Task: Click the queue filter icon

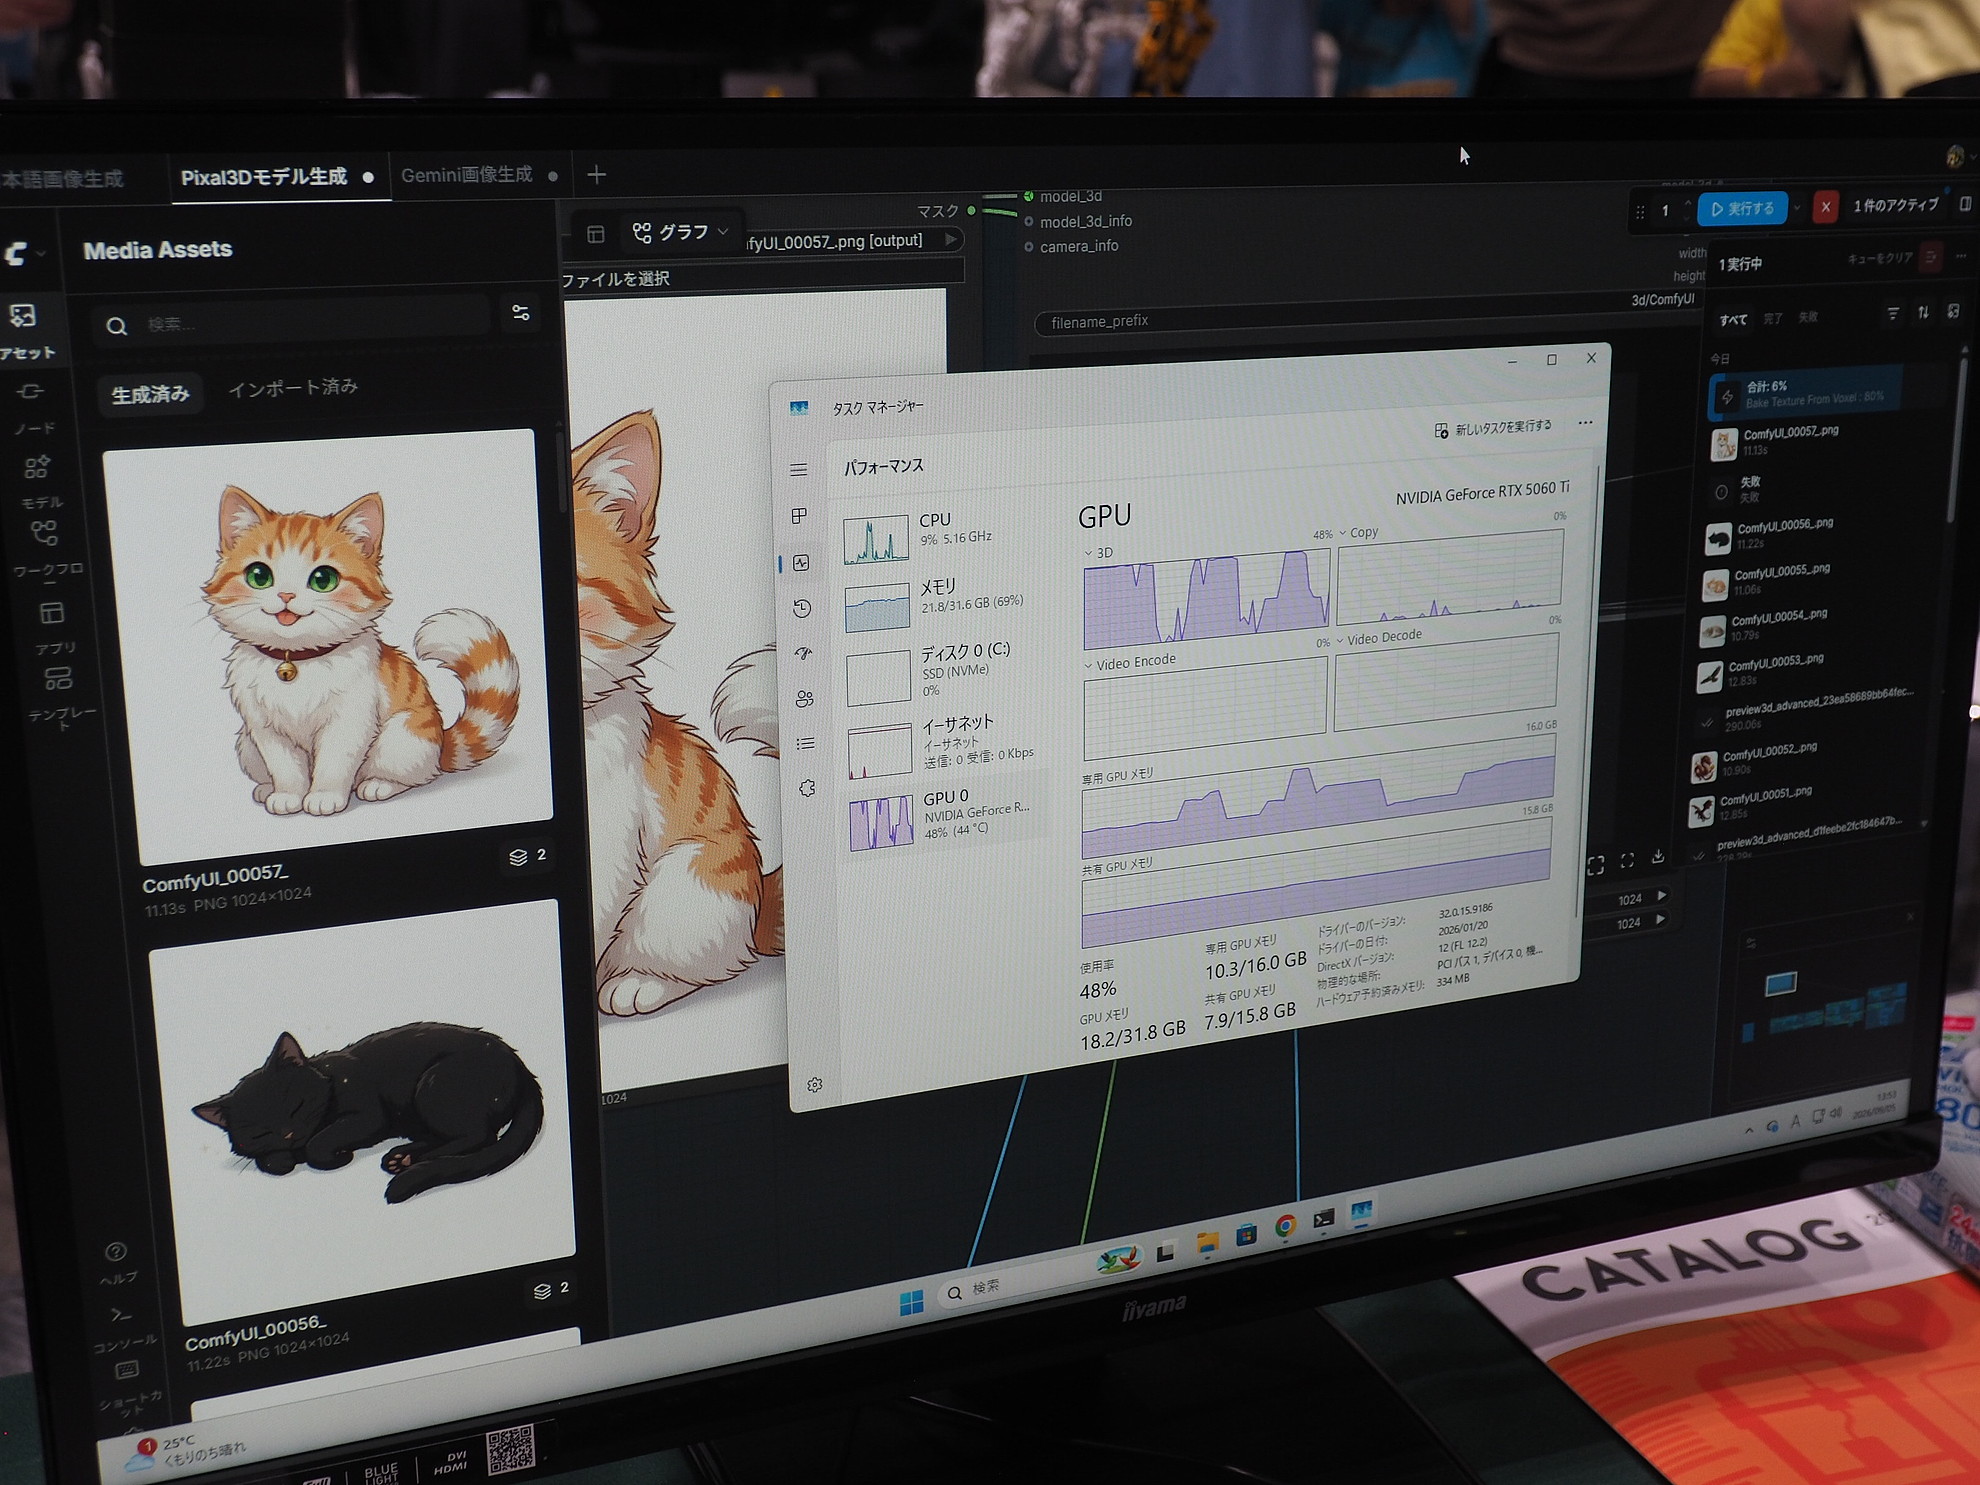Action: [1893, 314]
